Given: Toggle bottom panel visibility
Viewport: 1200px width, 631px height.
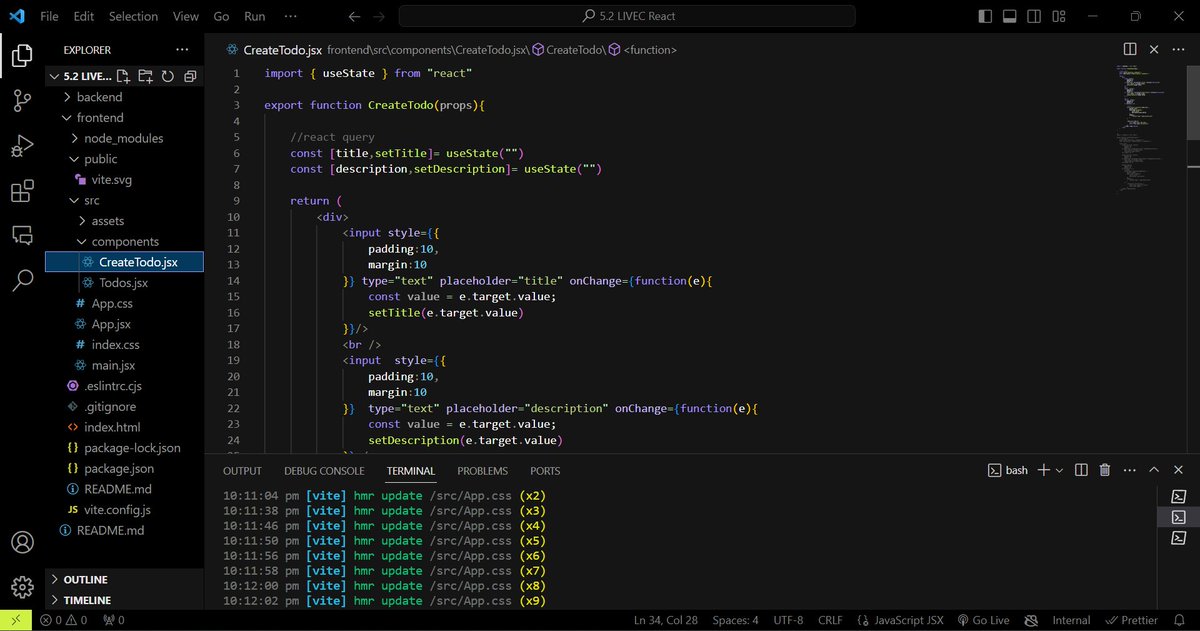Looking at the screenshot, I should click(x=1009, y=16).
